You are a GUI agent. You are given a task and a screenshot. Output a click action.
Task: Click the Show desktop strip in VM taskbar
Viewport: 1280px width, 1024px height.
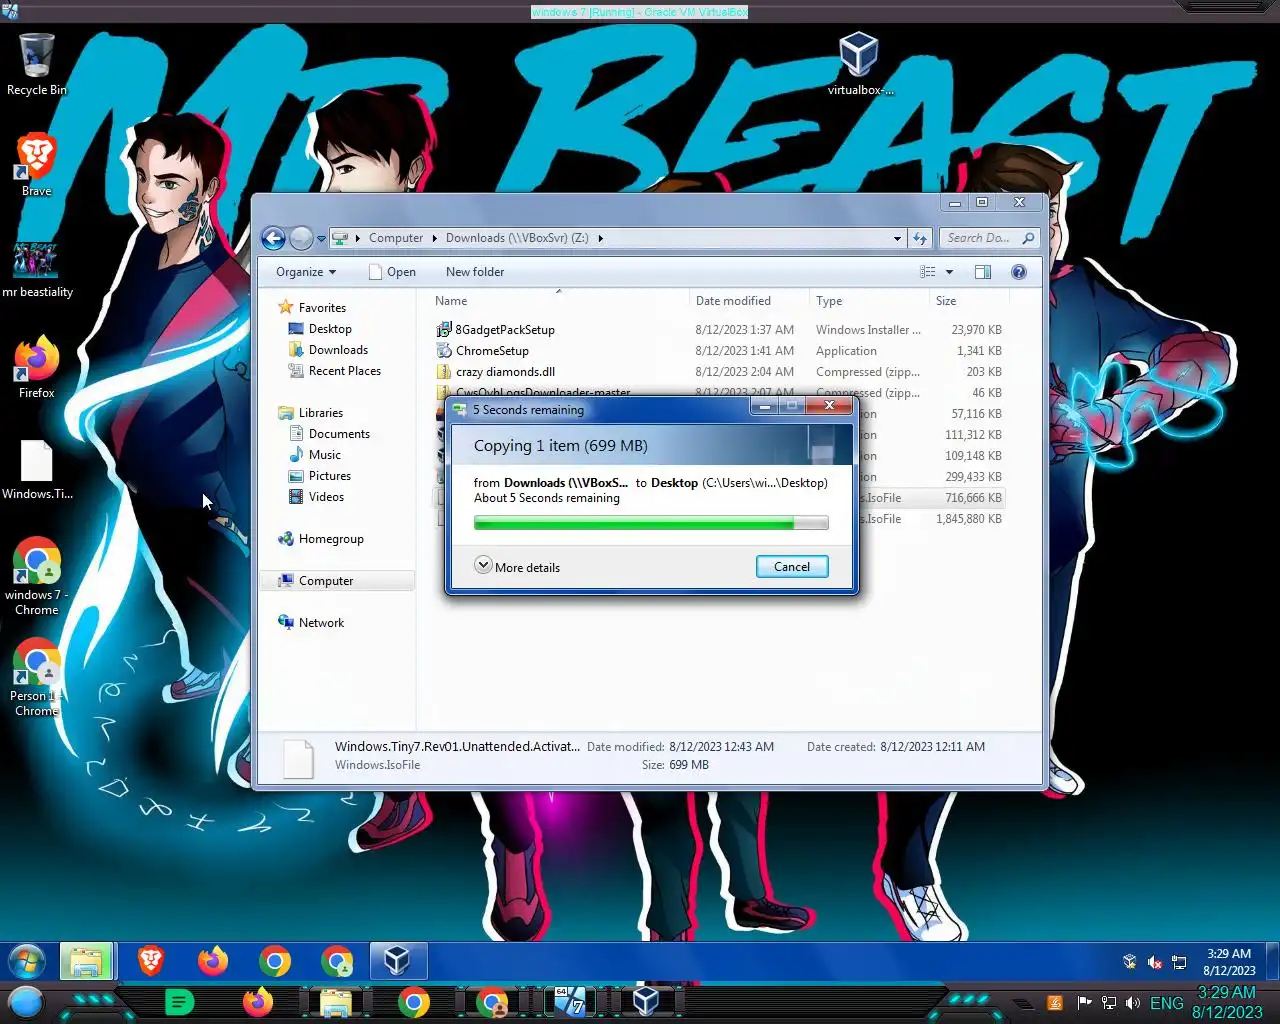point(1273,962)
